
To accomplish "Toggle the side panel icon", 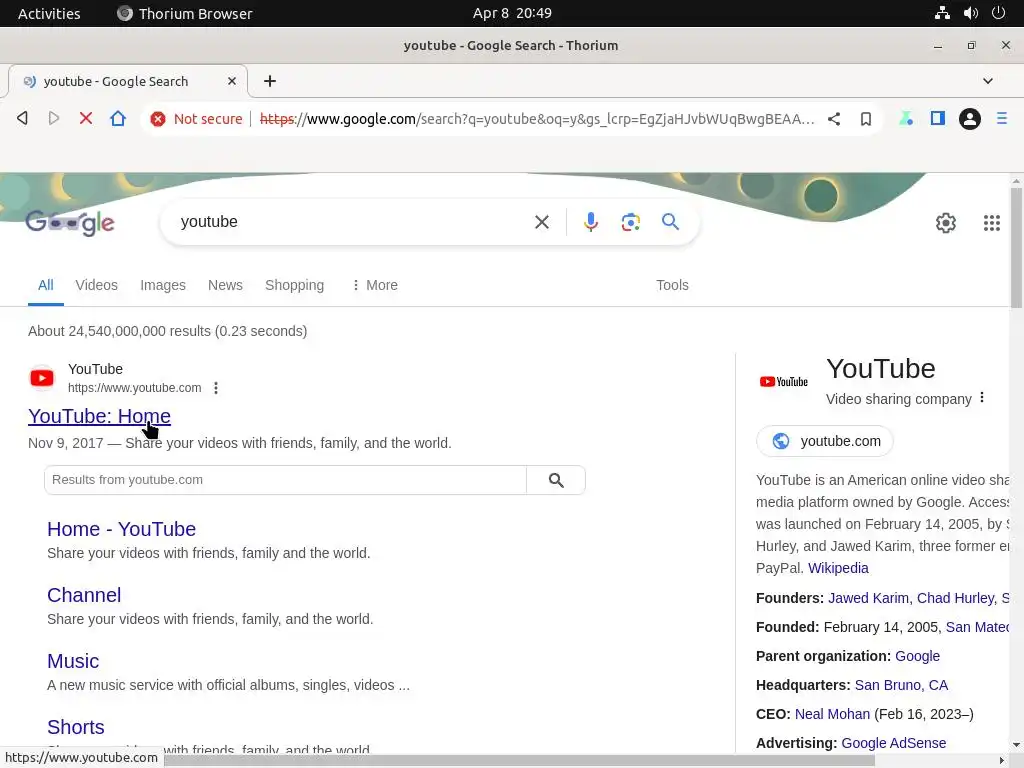I will point(938,118).
